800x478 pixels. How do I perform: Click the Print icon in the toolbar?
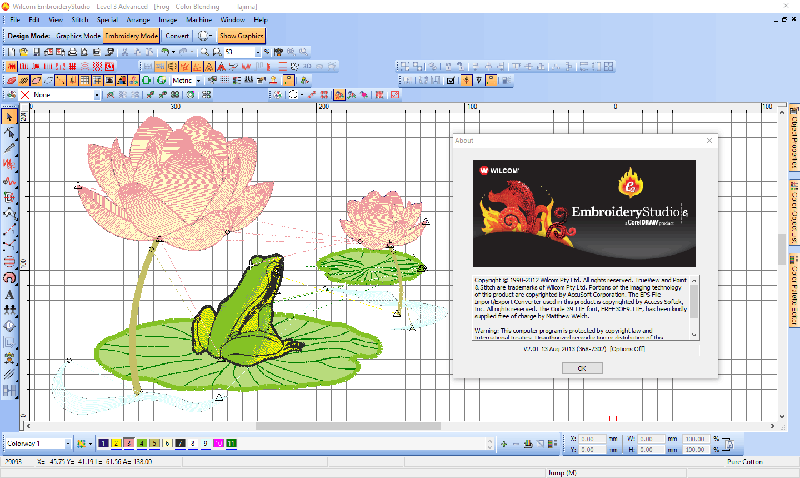(x=72, y=52)
